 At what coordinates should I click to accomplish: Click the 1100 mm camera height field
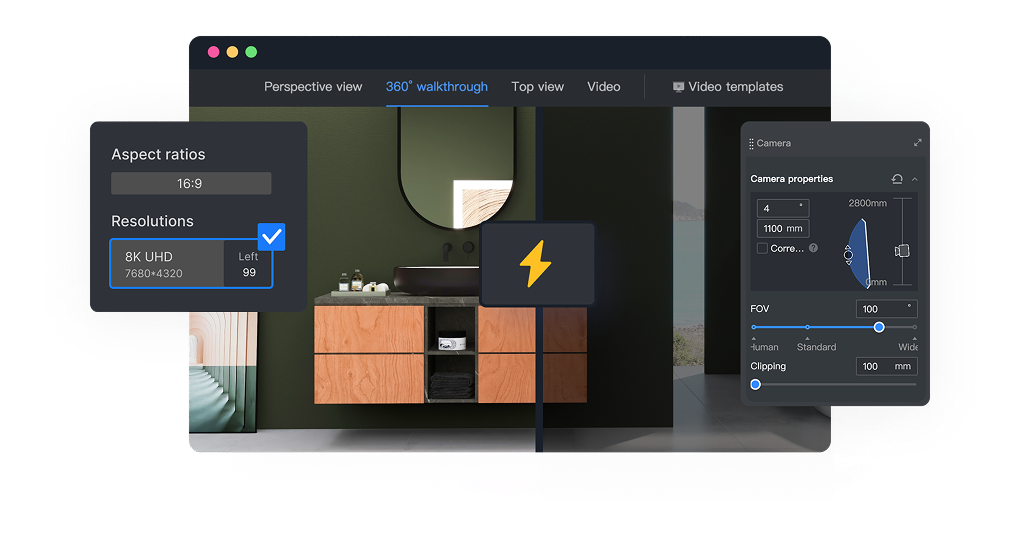(783, 228)
